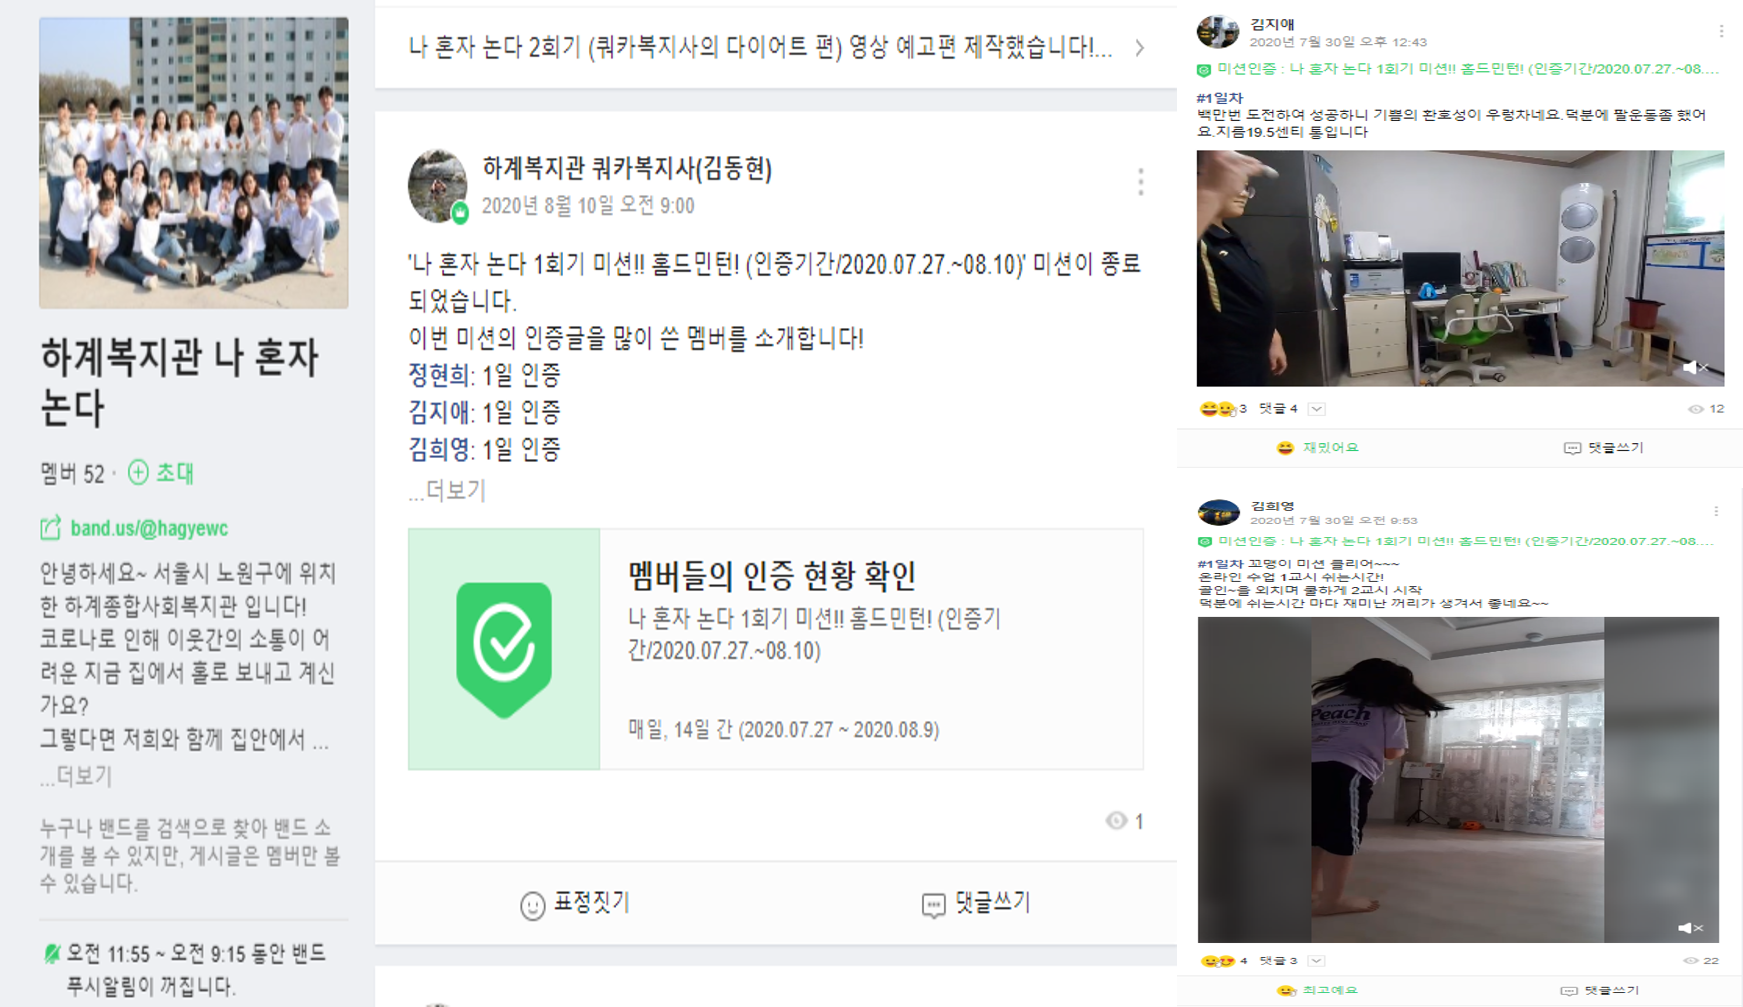Open the band.us/@hagyewc link
1743x1007 pixels.
(149, 528)
